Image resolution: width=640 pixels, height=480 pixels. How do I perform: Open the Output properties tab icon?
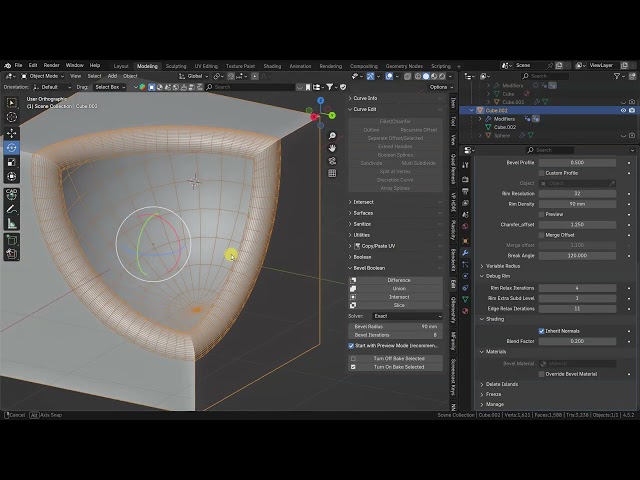465,191
